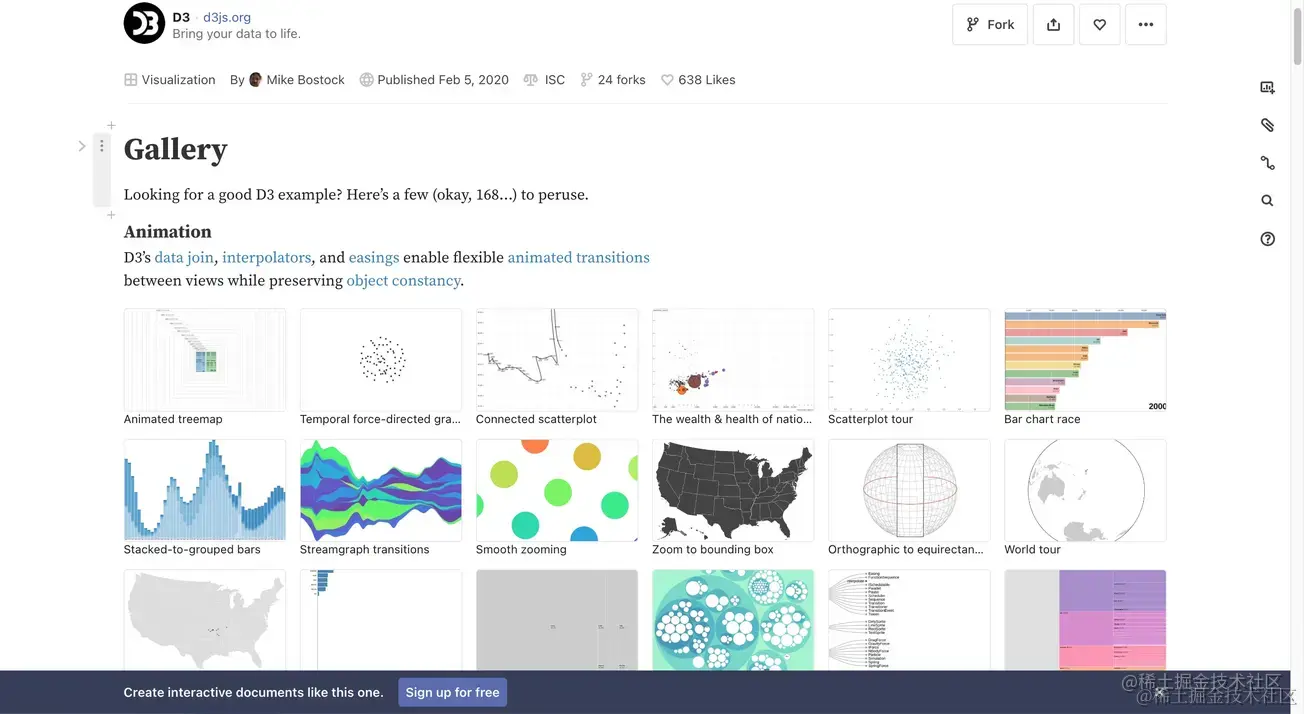1304x714 pixels.
Task: Click the paperclip attachments icon
Action: coord(1267,124)
